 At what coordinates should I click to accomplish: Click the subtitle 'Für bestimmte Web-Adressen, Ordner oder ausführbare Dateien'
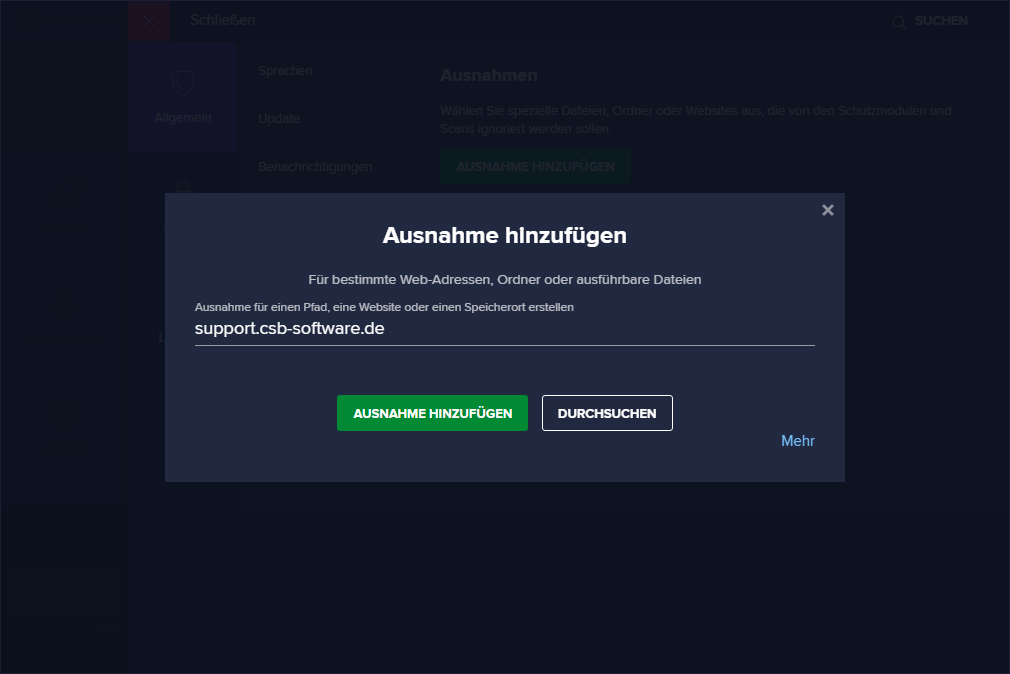coord(504,280)
